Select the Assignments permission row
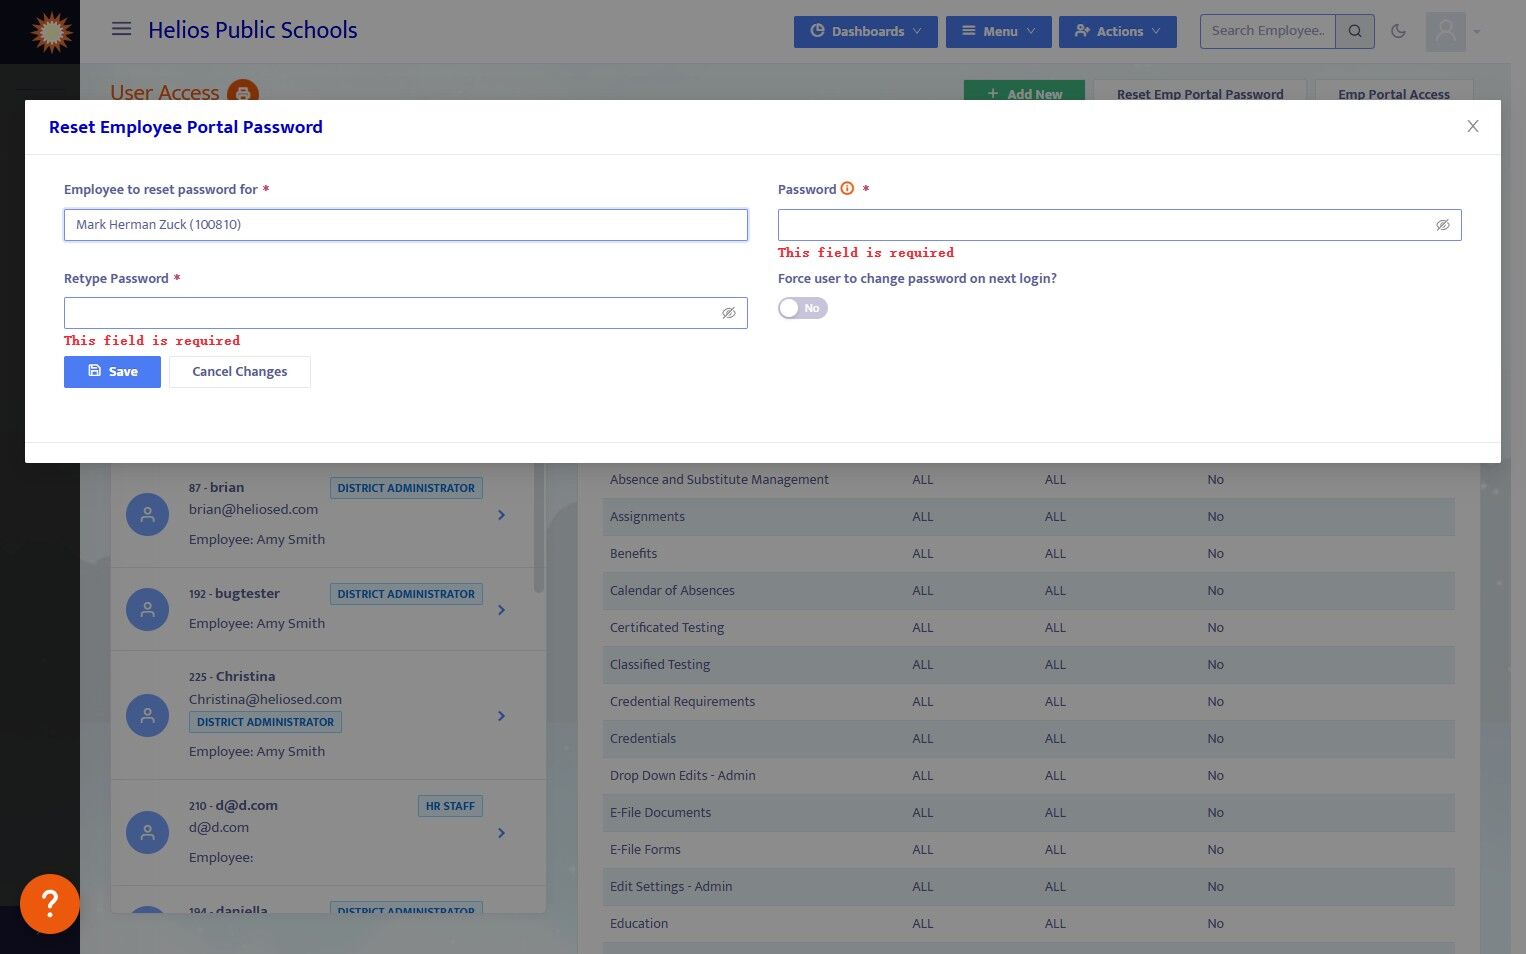The width and height of the screenshot is (1526, 954). 1028,517
